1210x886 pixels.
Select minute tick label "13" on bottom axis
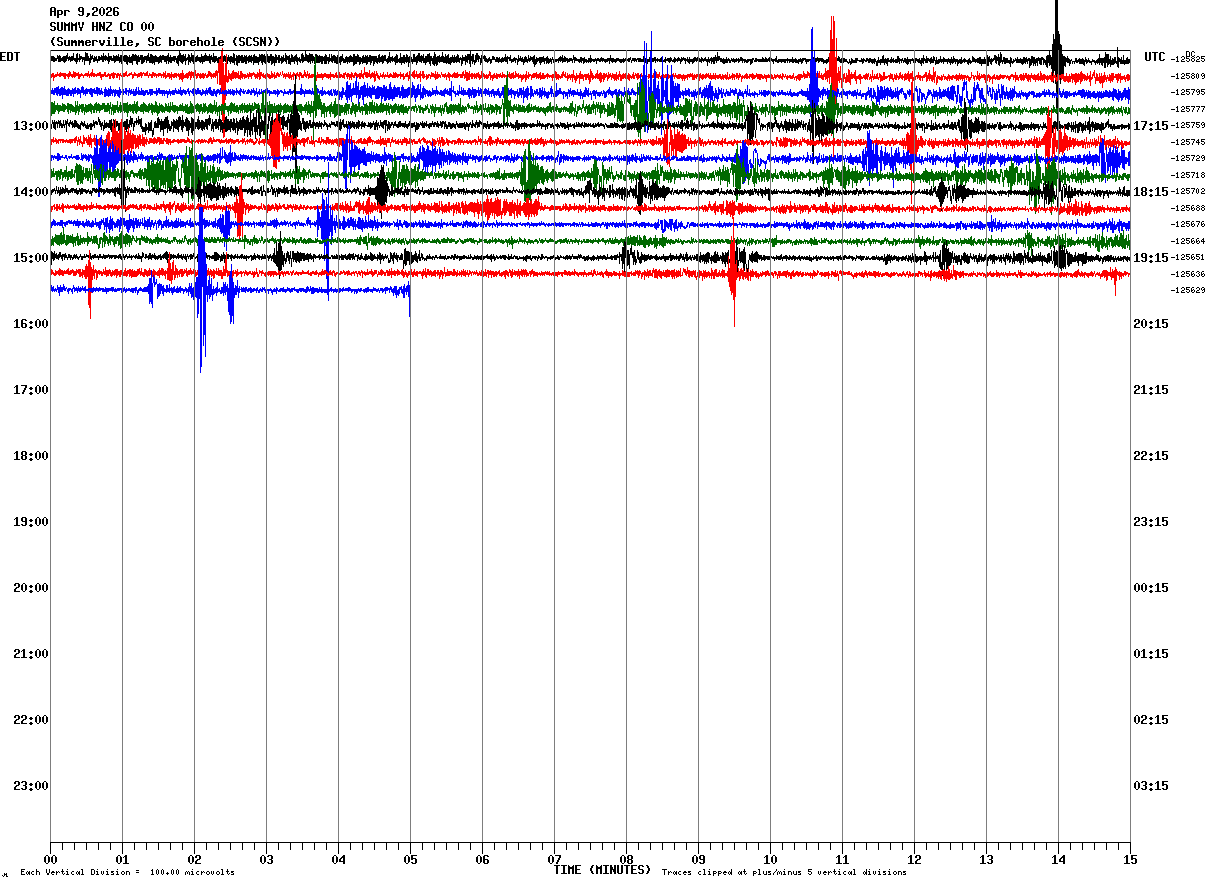pyautogui.click(x=986, y=859)
